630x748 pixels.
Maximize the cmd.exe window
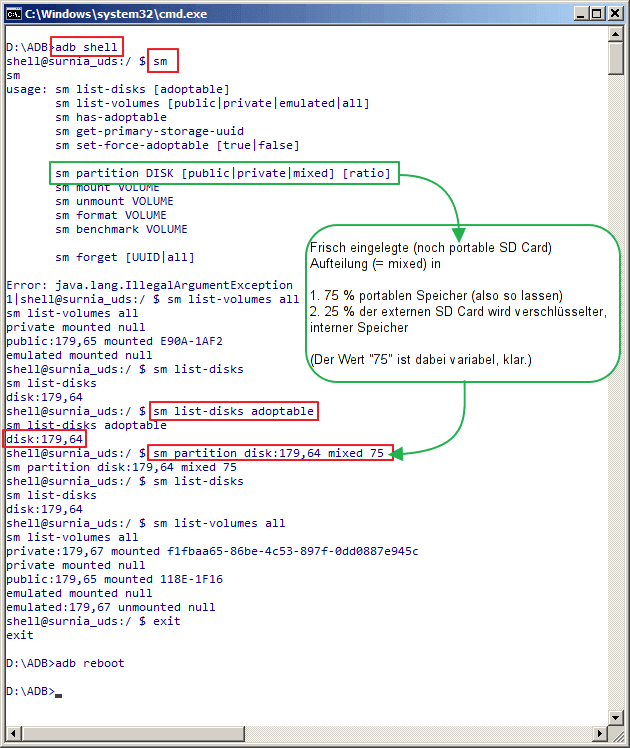(597, 13)
